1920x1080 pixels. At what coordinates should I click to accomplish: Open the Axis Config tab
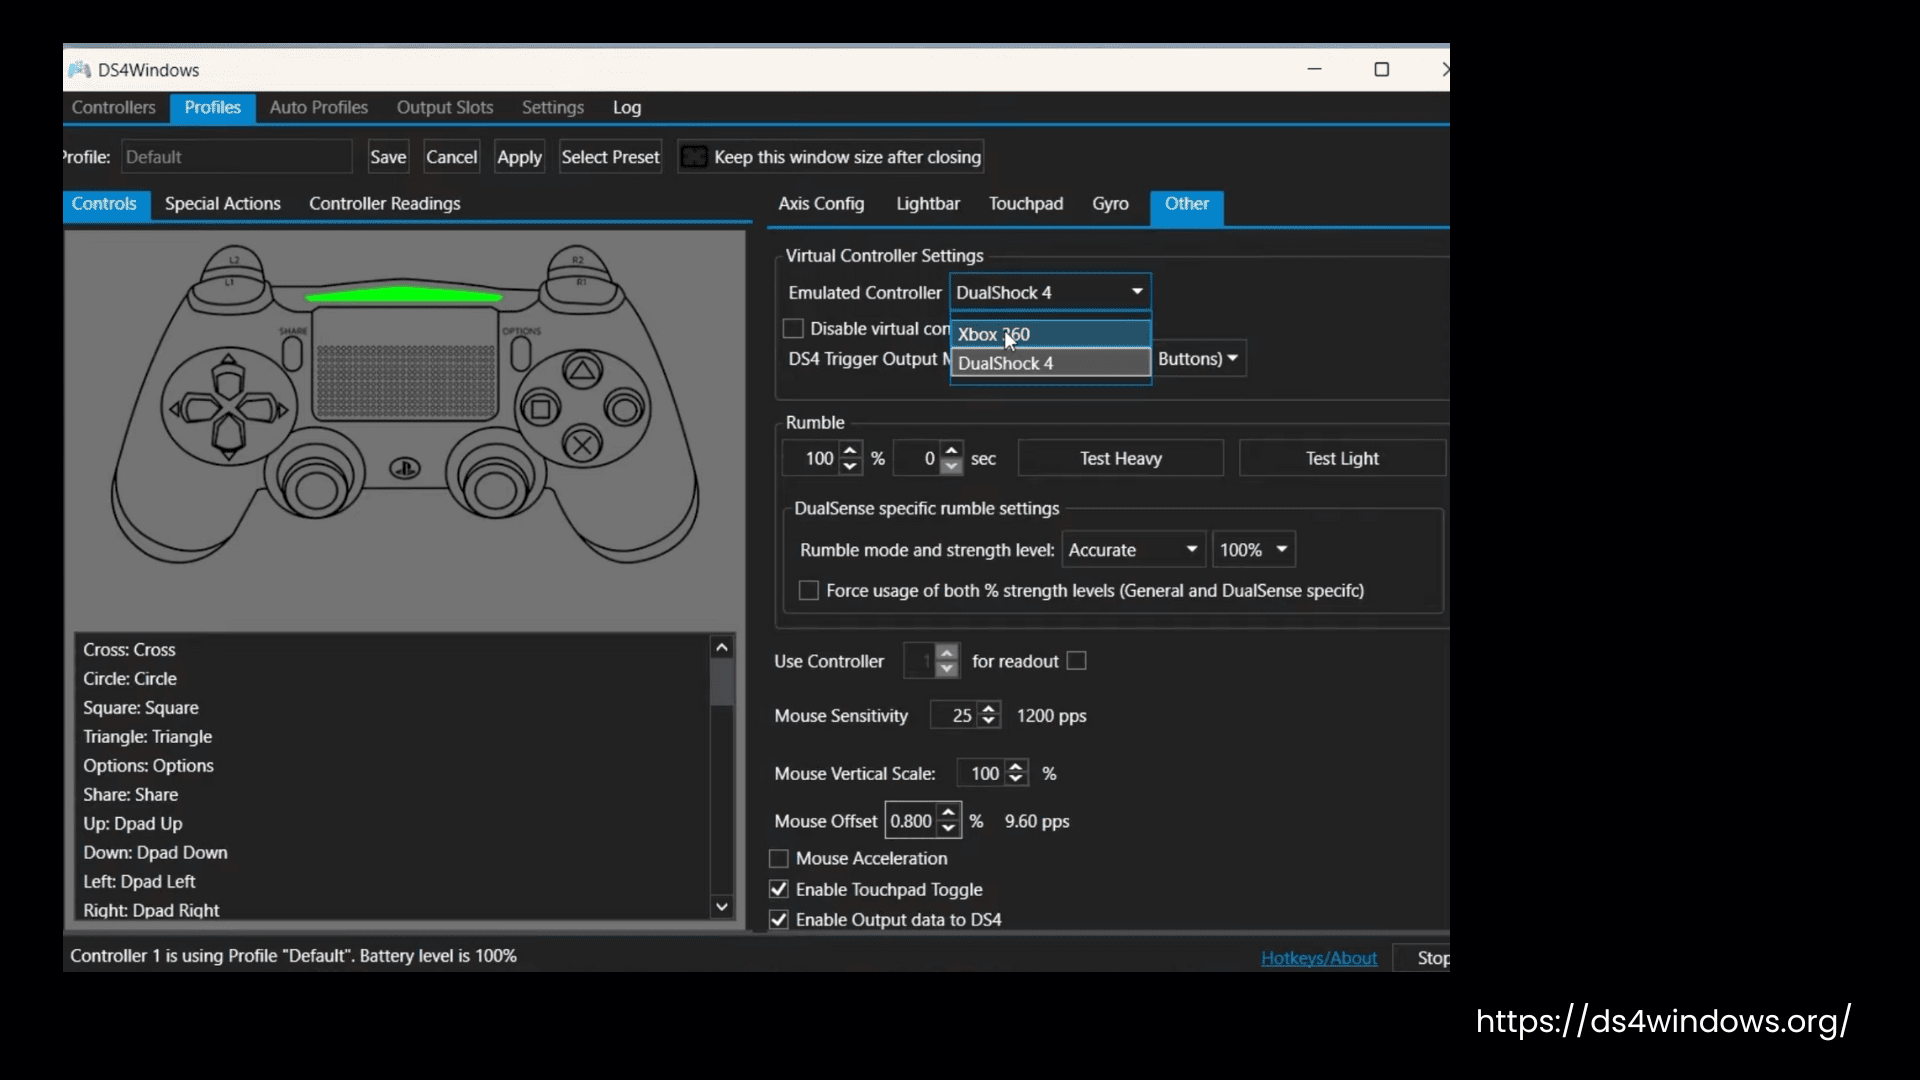(821, 203)
